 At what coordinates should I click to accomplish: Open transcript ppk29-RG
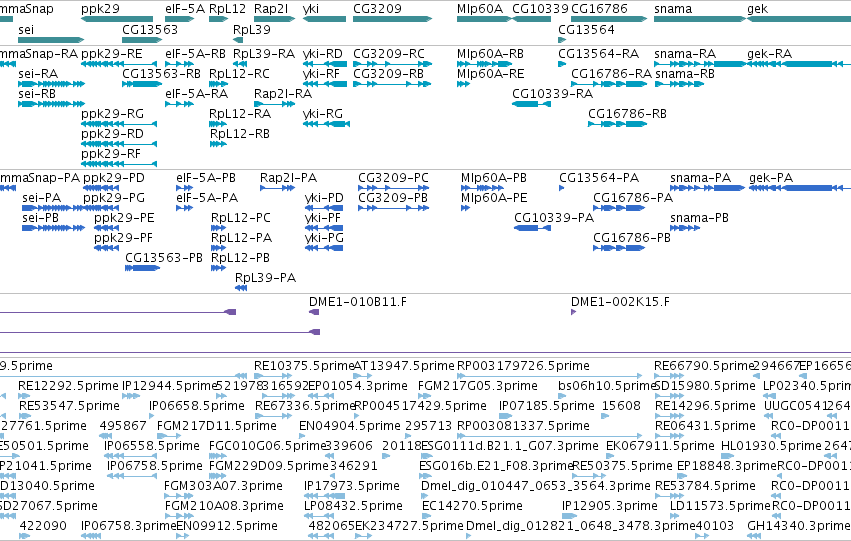[112, 114]
